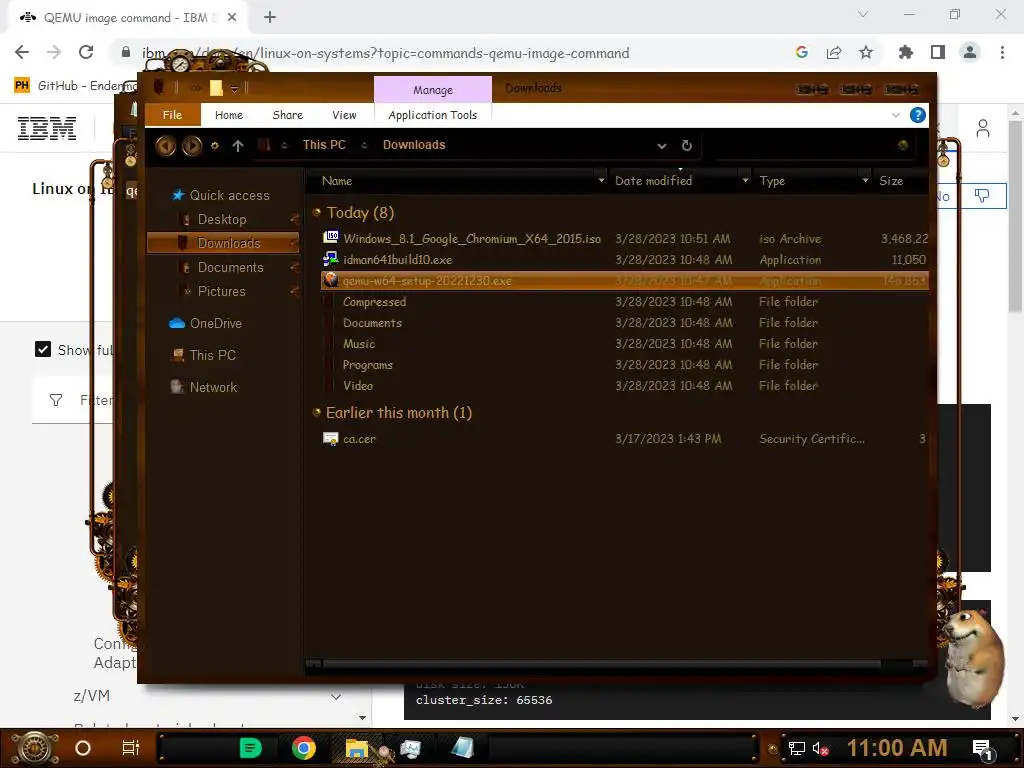This screenshot has height=768, width=1024.
Task: Open Cortana search circle on taskbar
Action: point(83,748)
